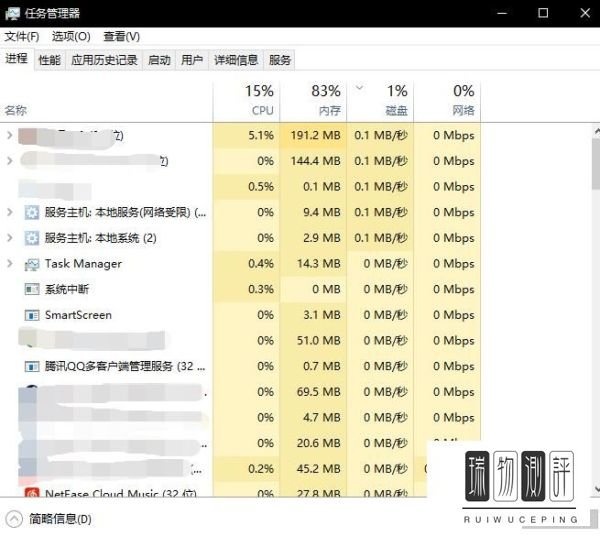Image resolution: width=600 pixels, height=536 pixels.
Task: Select the Task Manager process name
Action: 83,264
